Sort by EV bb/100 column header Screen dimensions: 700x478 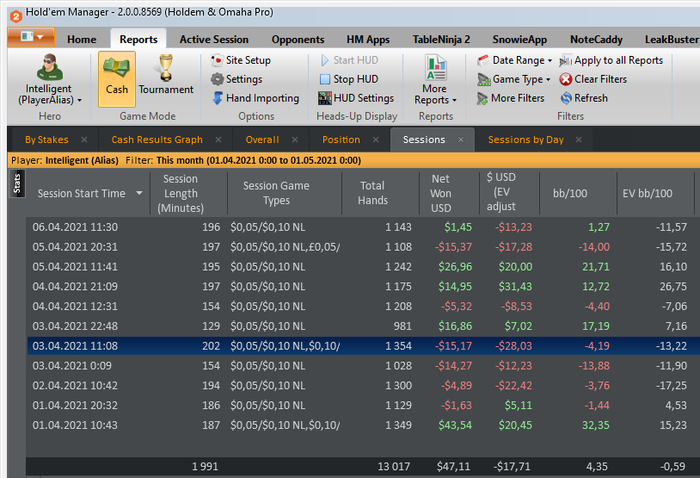coord(647,193)
